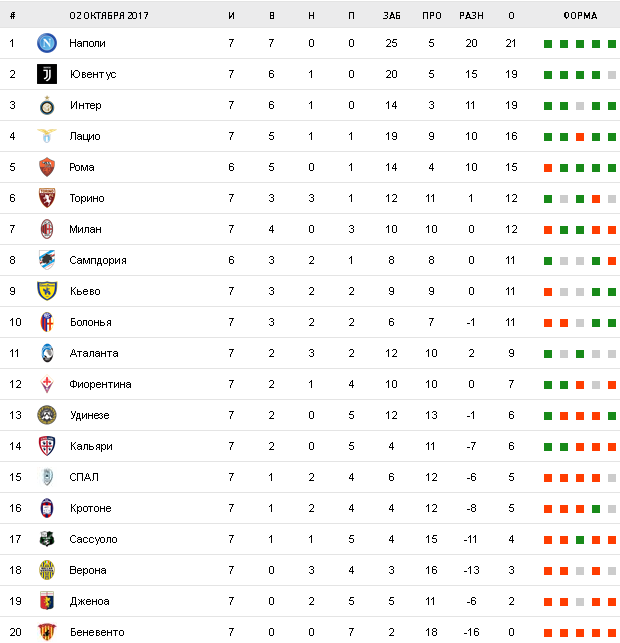Open the Torino crest icon
The height and width of the screenshot is (643, 620).
46,198
